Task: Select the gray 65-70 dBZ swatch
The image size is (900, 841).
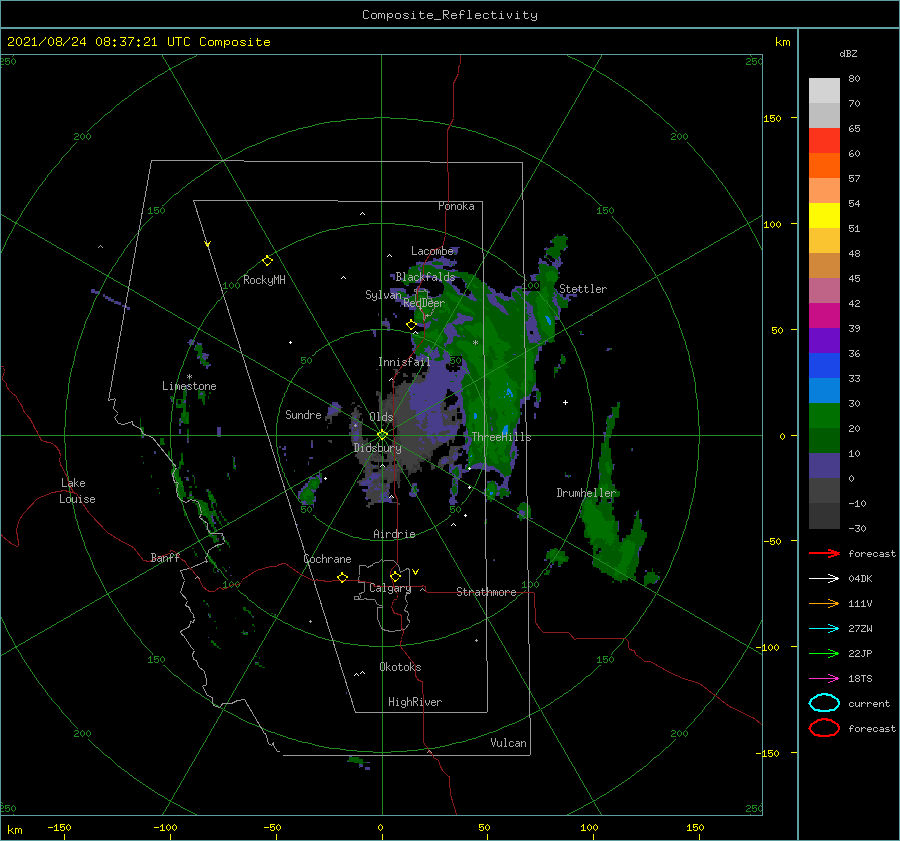Action: (x=824, y=115)
